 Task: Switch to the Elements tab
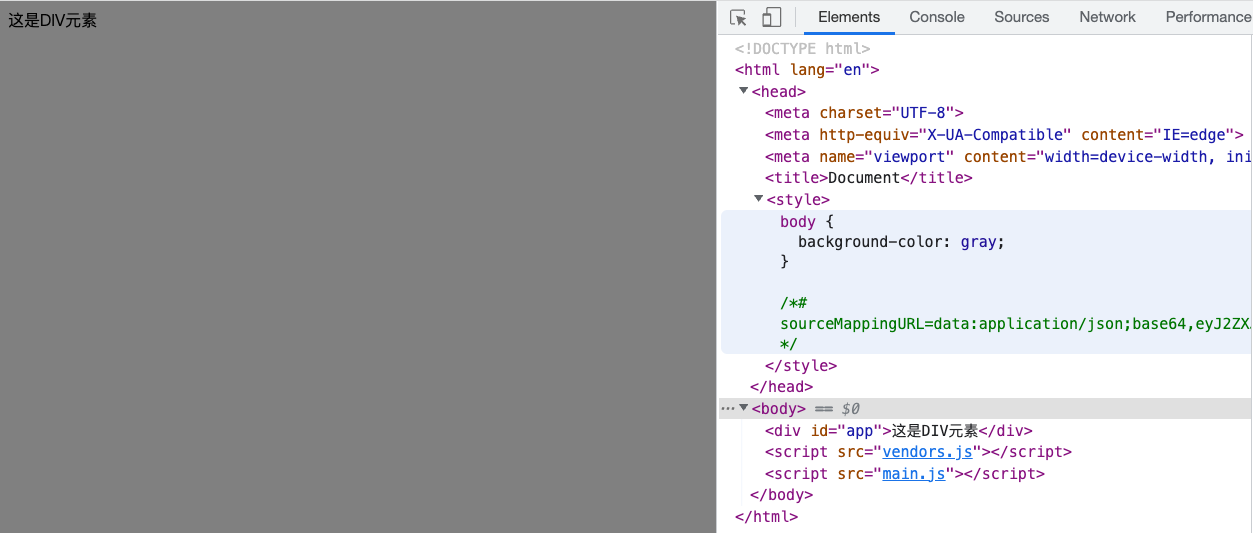pos(849,17)
